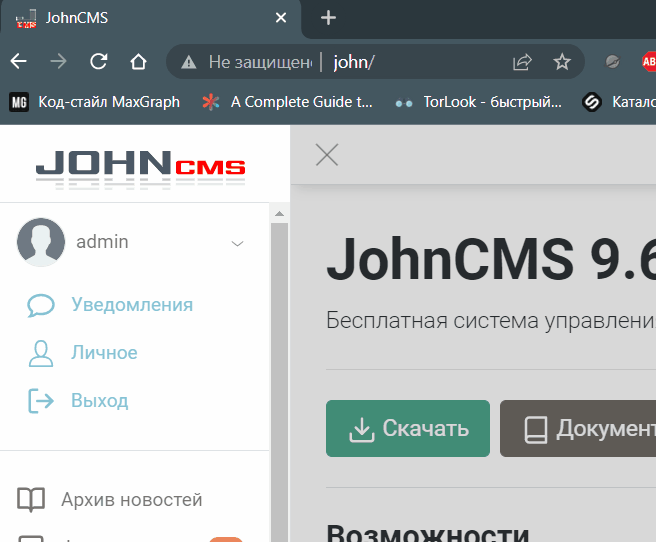Bookmark this page with the star icon
The image size is (656, 542).
point(562,62)
